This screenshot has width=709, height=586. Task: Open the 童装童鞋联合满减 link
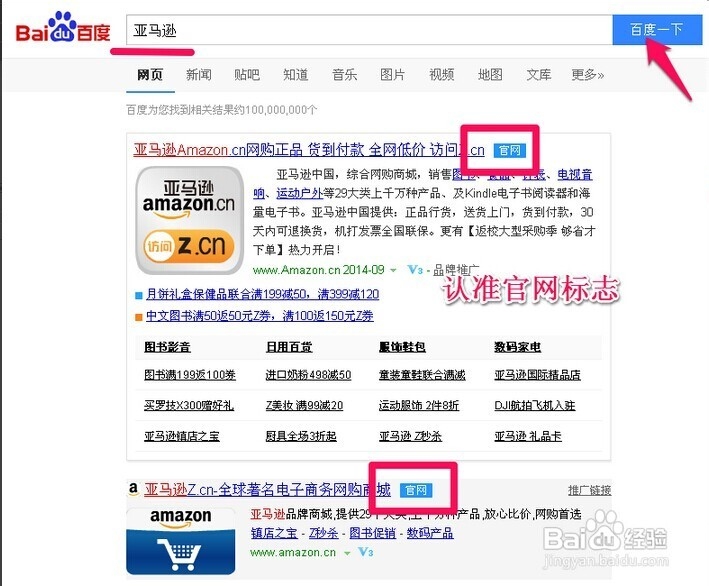coord(422,375)
